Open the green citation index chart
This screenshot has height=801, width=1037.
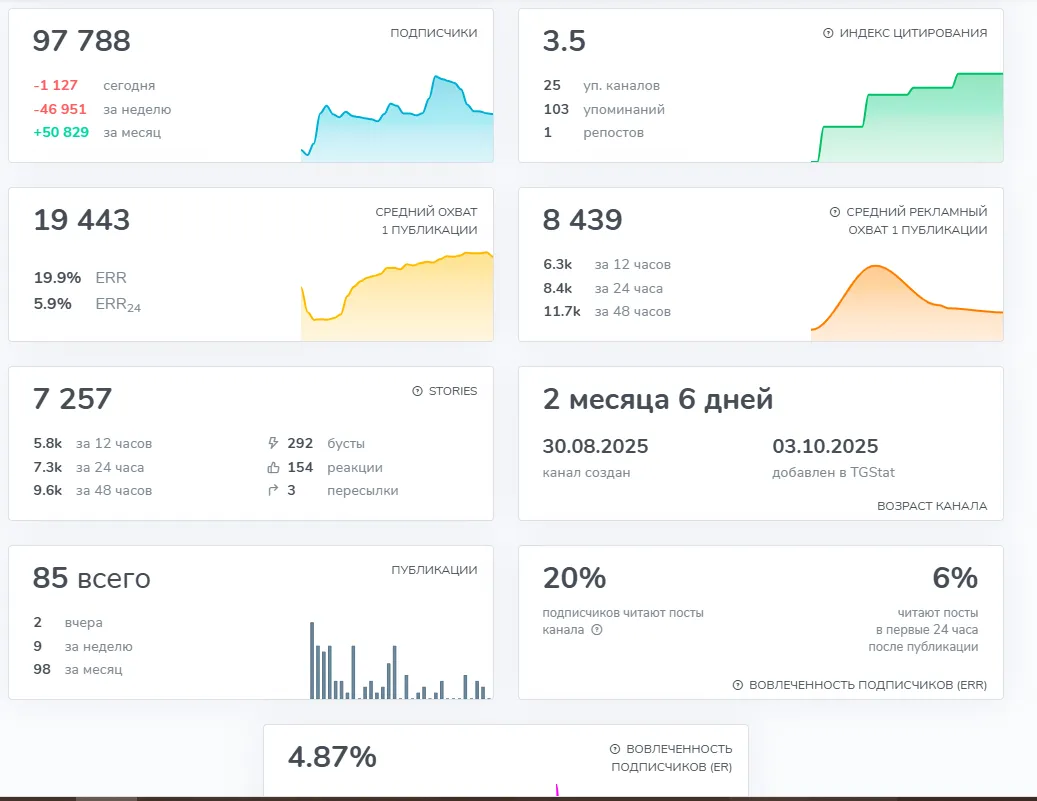click(907, 118)
